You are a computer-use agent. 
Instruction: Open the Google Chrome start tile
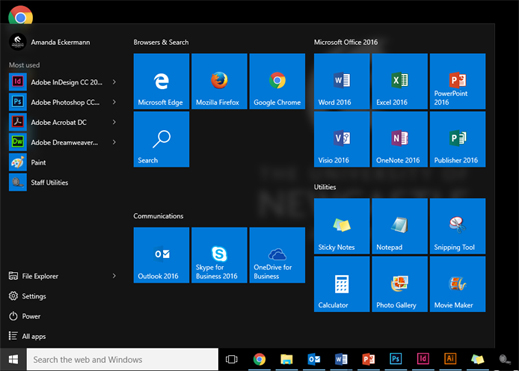point(277,81)
